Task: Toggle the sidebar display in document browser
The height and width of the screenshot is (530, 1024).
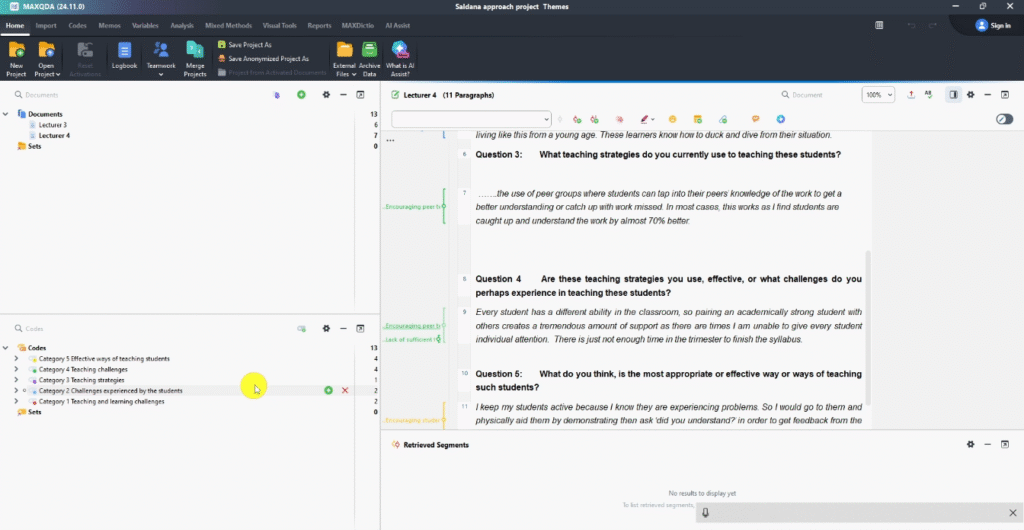Action: click(953, 95)
